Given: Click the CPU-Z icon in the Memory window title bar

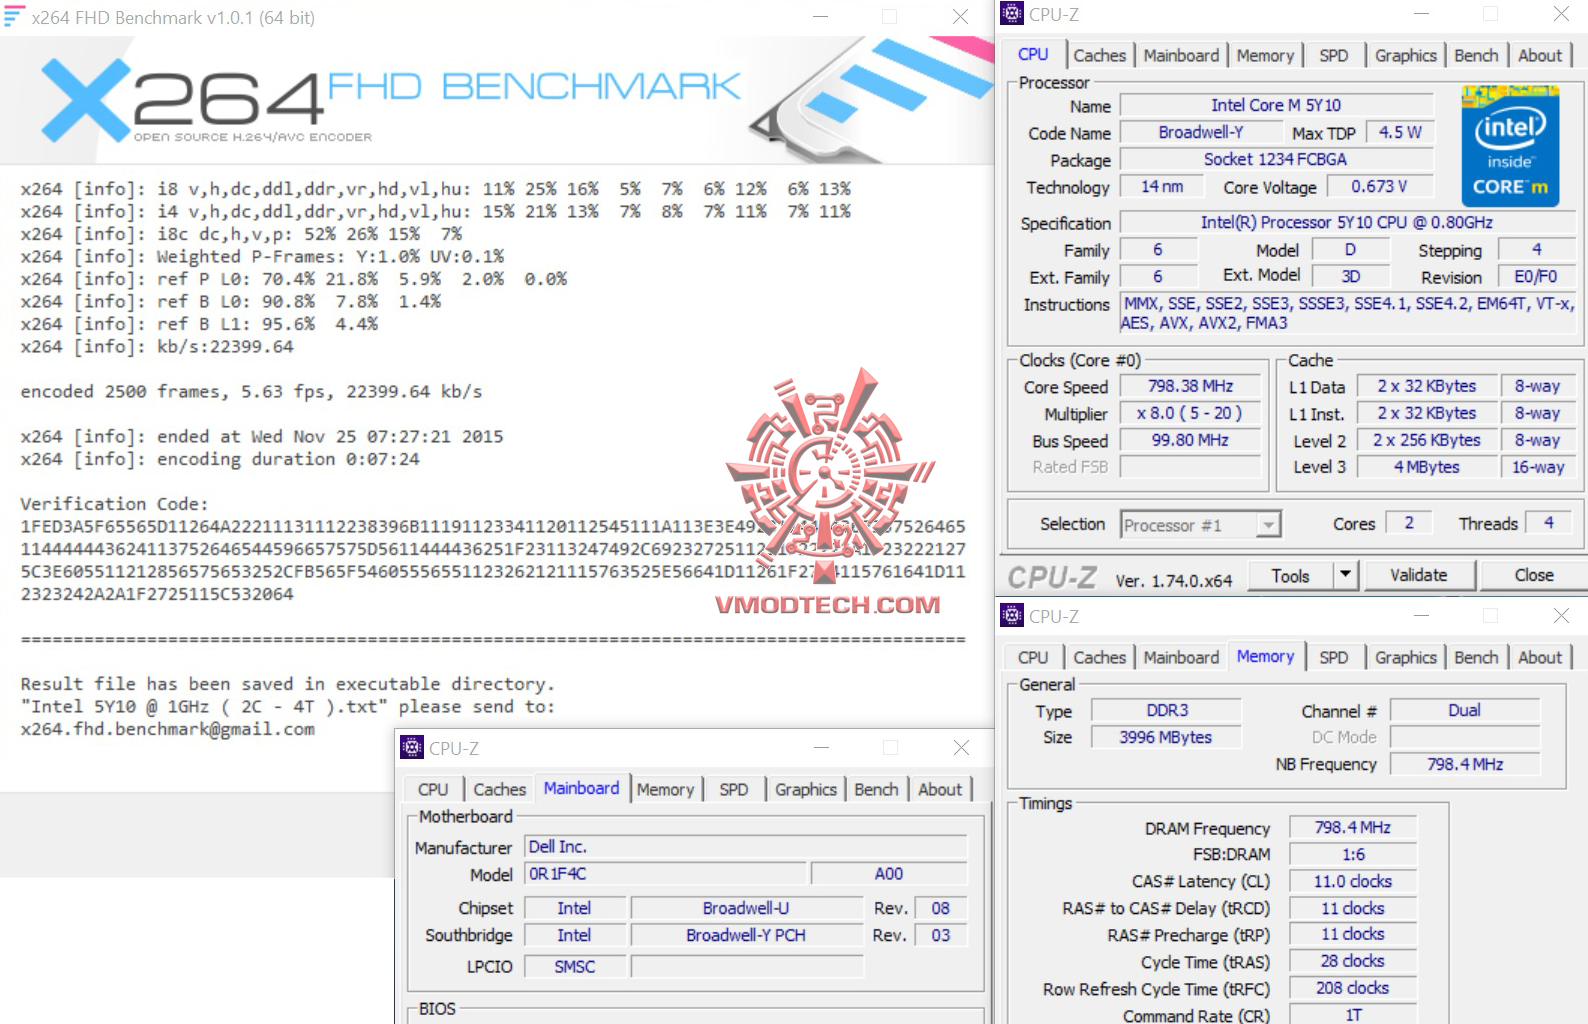Looking at the screenshot, I should (1012, 616).
